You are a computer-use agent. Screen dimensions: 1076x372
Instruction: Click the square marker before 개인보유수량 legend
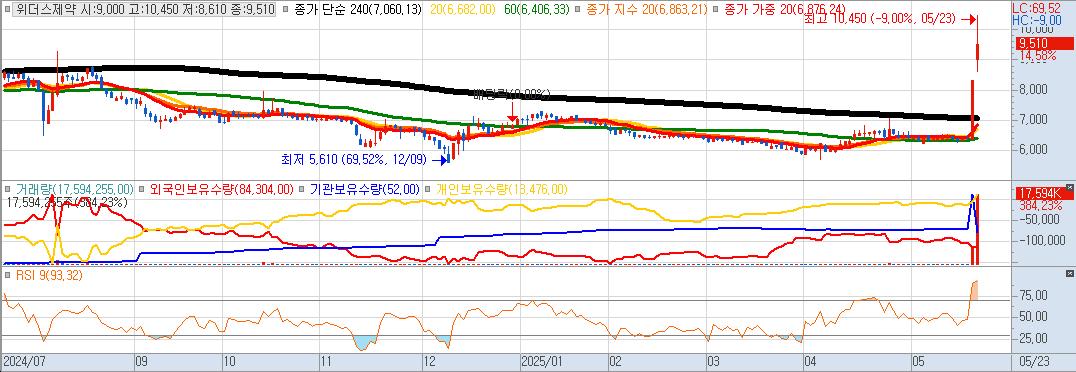[428, 189]
